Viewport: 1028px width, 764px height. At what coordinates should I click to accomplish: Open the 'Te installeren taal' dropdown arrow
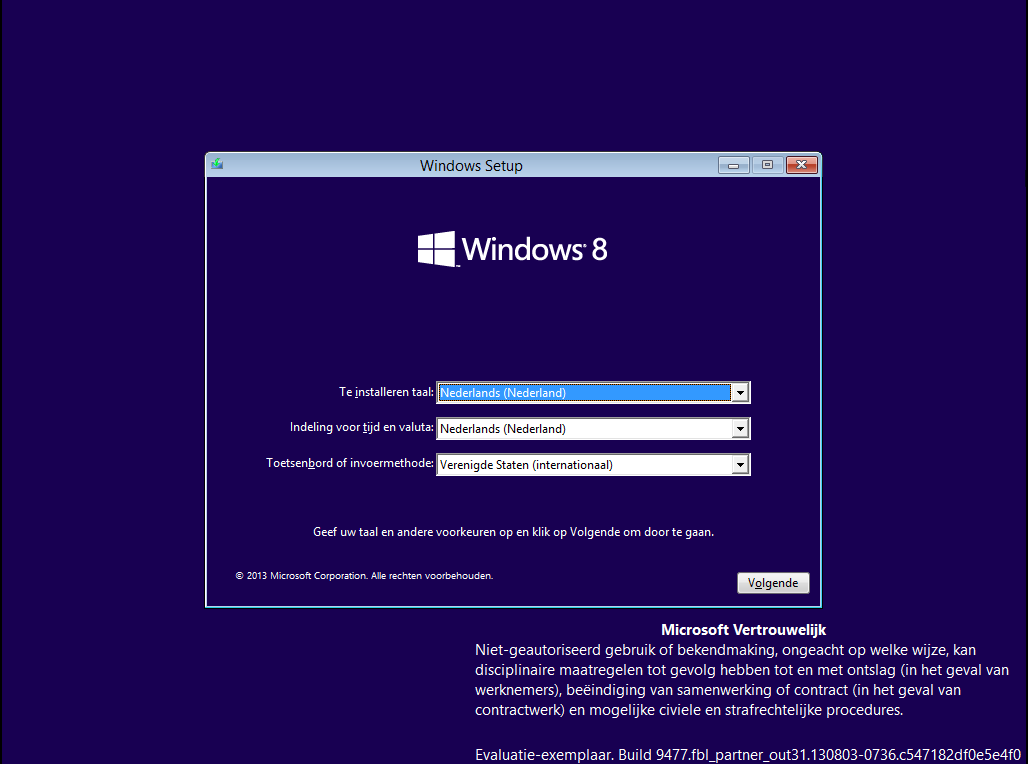(x=740, y=393)
